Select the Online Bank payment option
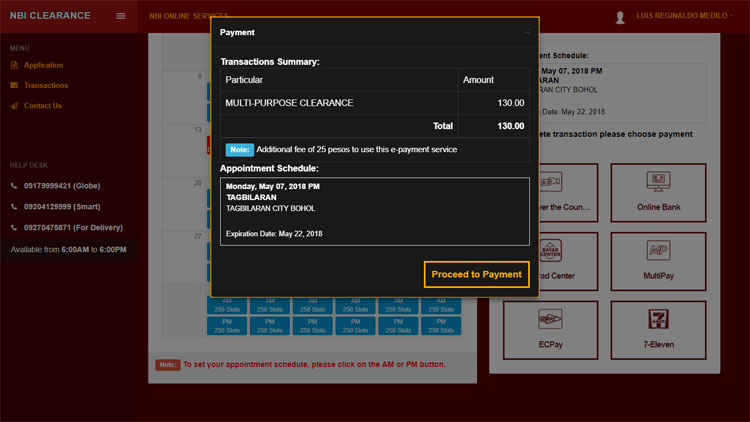The height and width of the screenshot is (422, 750). click(x=658, y=193)
